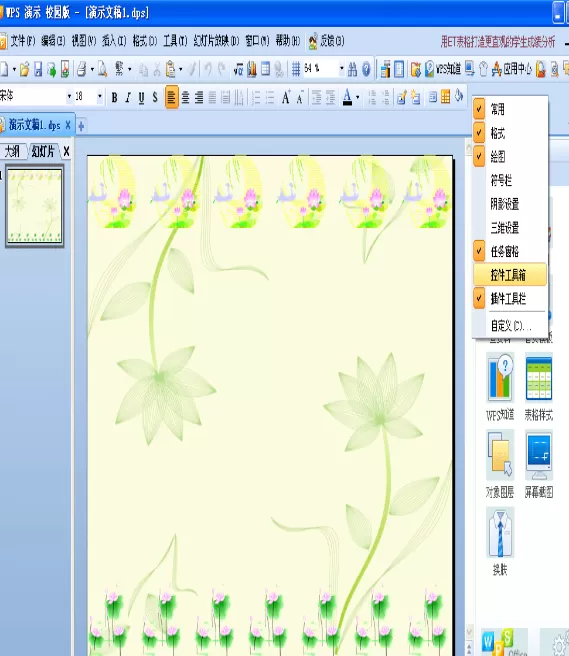This screenshot has width=569, height=656.
Task: Export to PDF using the toolbar icon
Action: click(65, 69)
